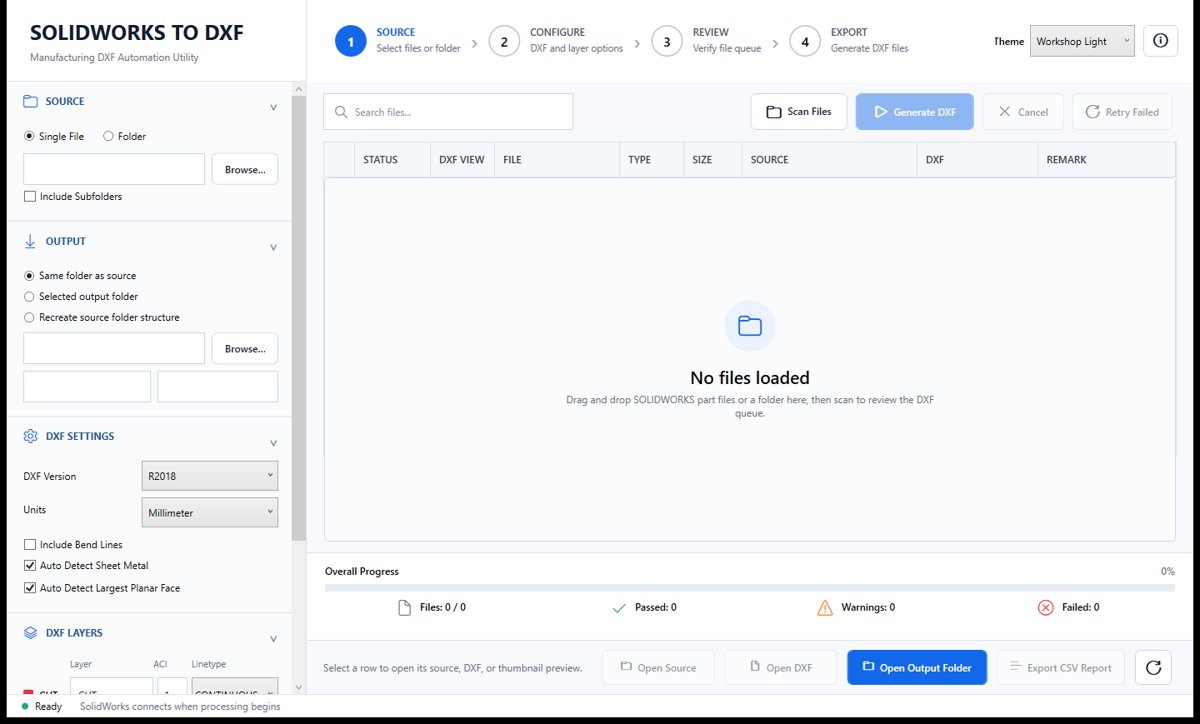Collapse the Output section chevron
The image size is (1200, 724).
click(273, 248)
